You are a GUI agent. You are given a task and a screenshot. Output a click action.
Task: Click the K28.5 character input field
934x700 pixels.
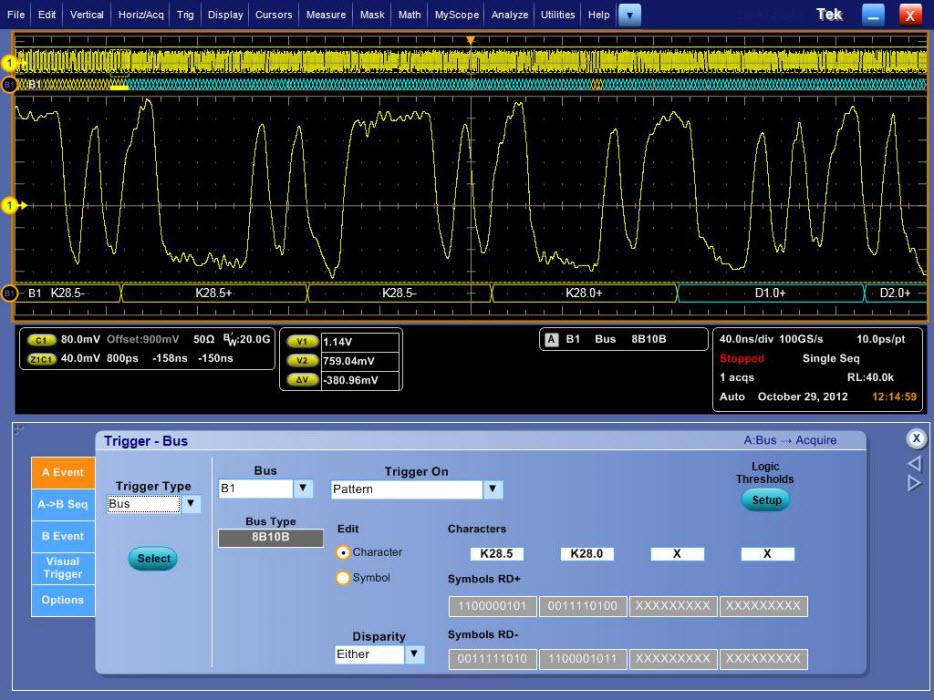tap(497, 553)
